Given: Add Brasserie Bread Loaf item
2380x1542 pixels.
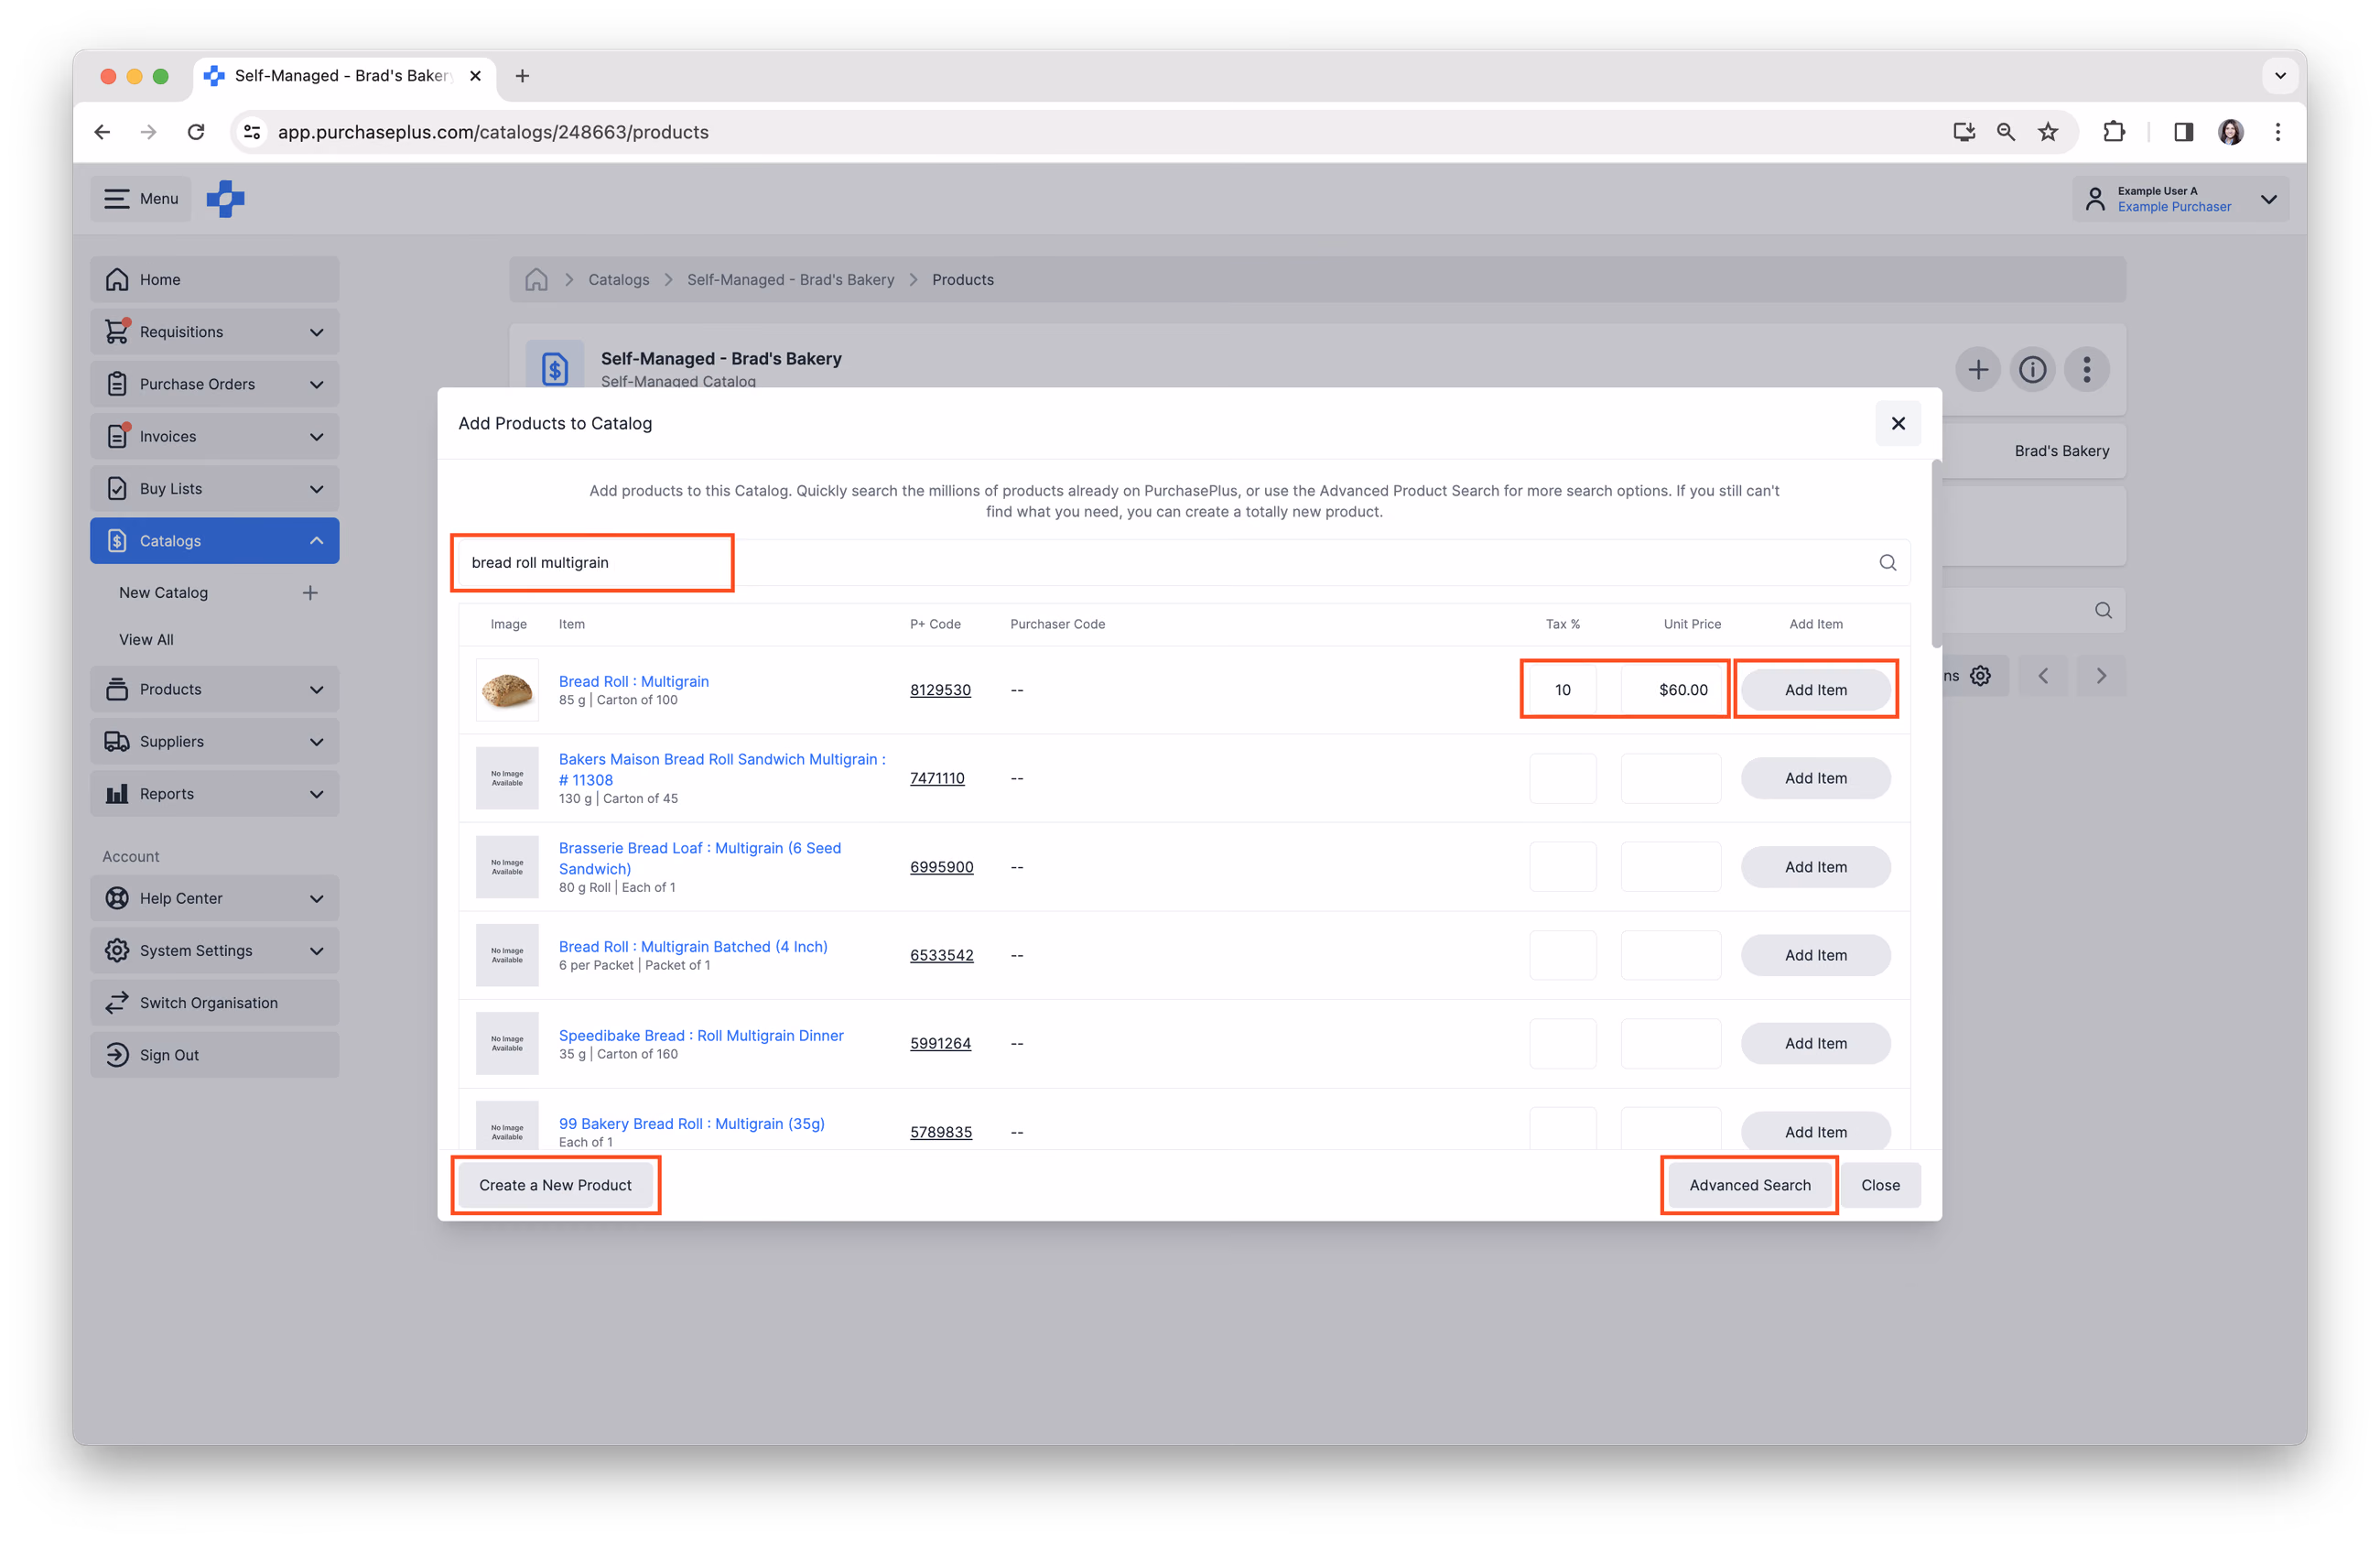Looking at the screenshot, I should coord(1815,867).
